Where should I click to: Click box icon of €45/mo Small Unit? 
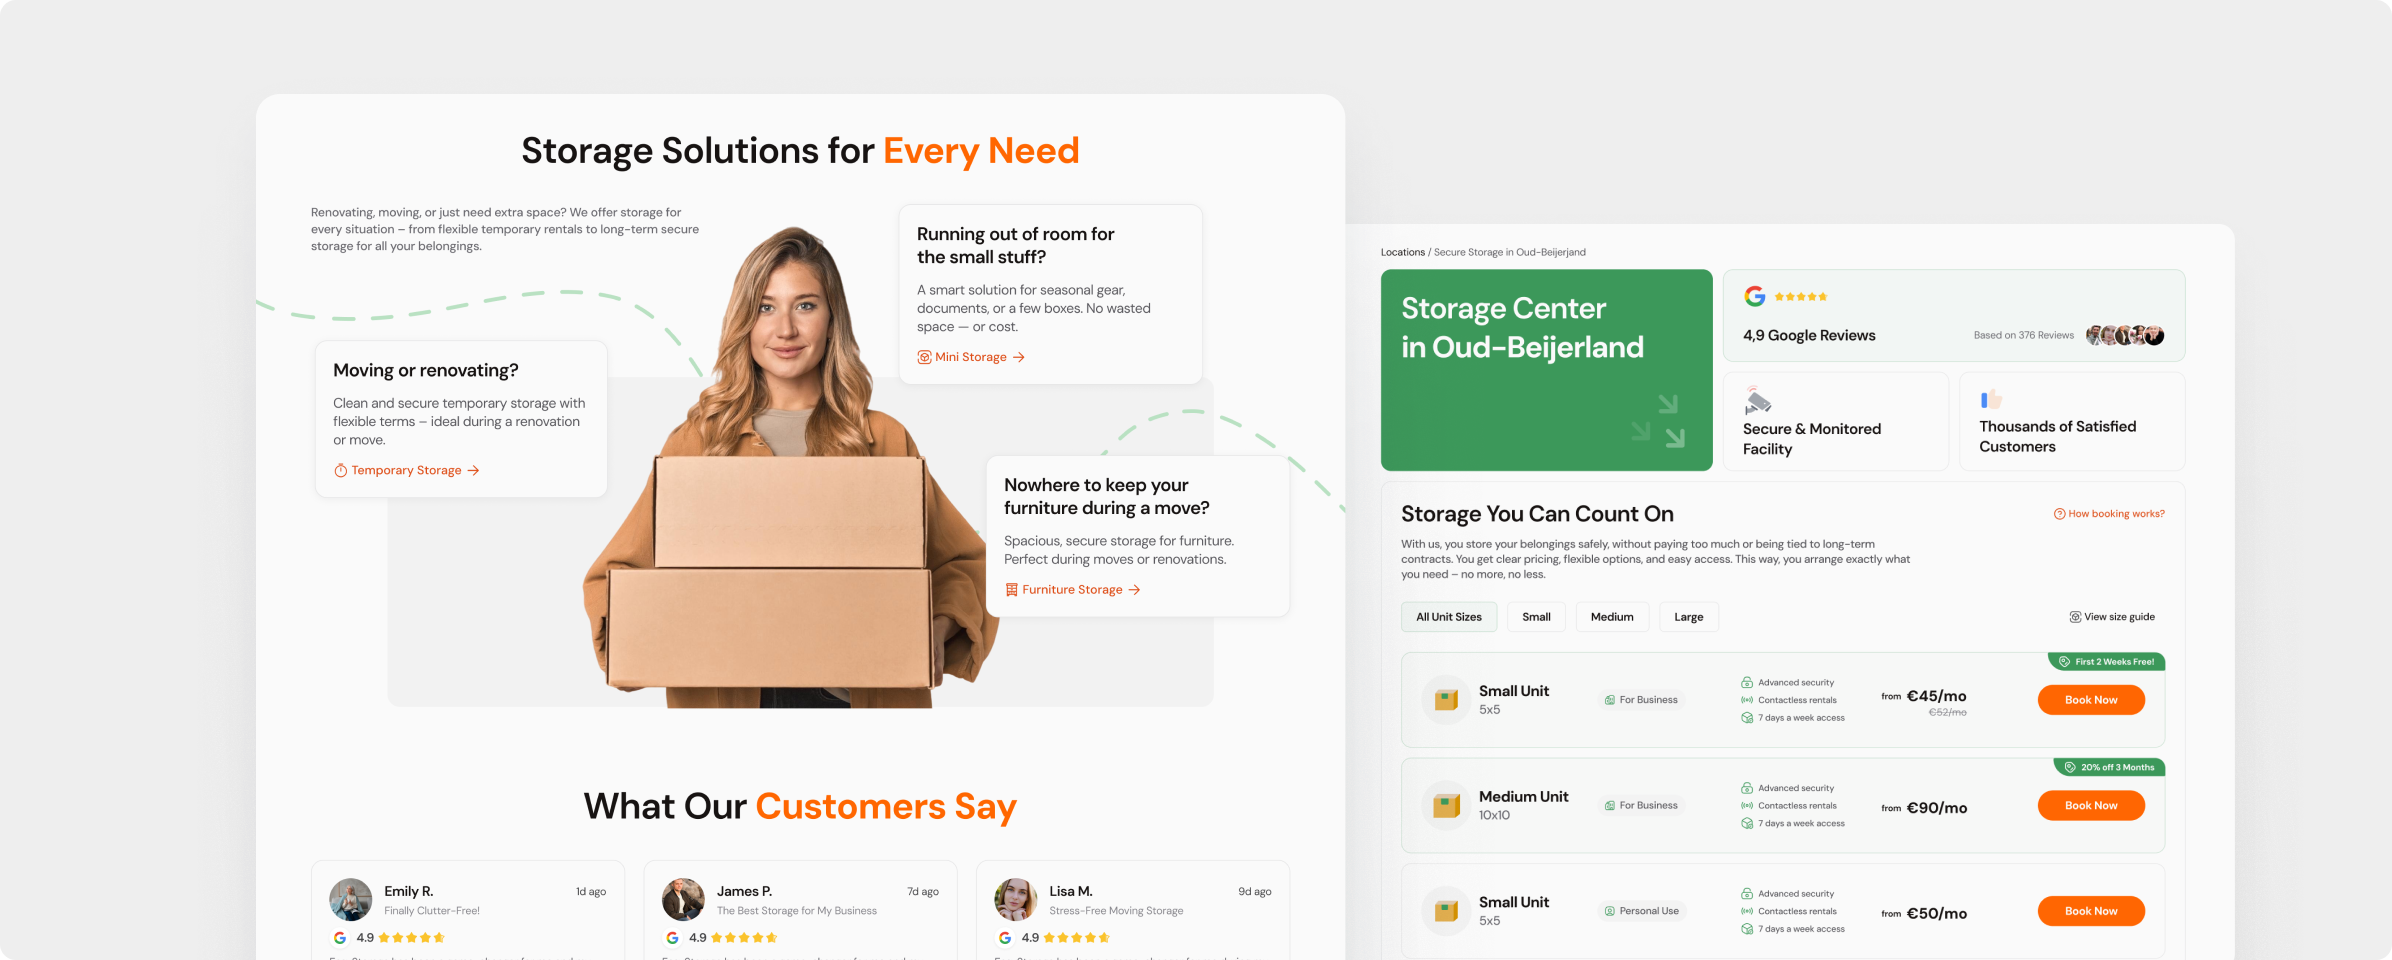coord(1446,700)
